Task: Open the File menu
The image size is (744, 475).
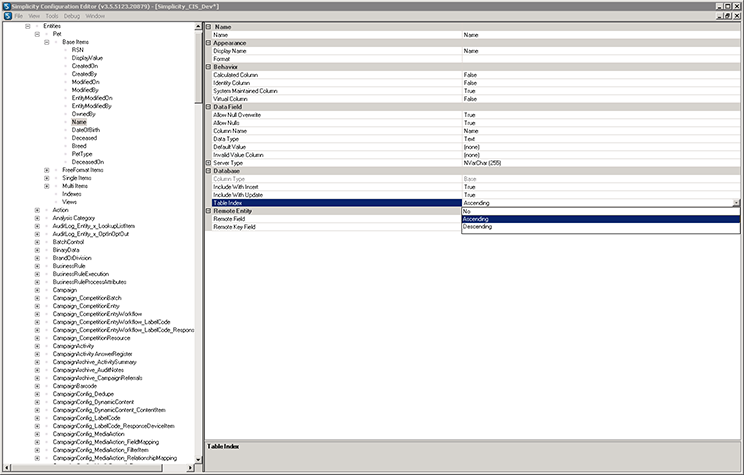Action: click(19, 16)
